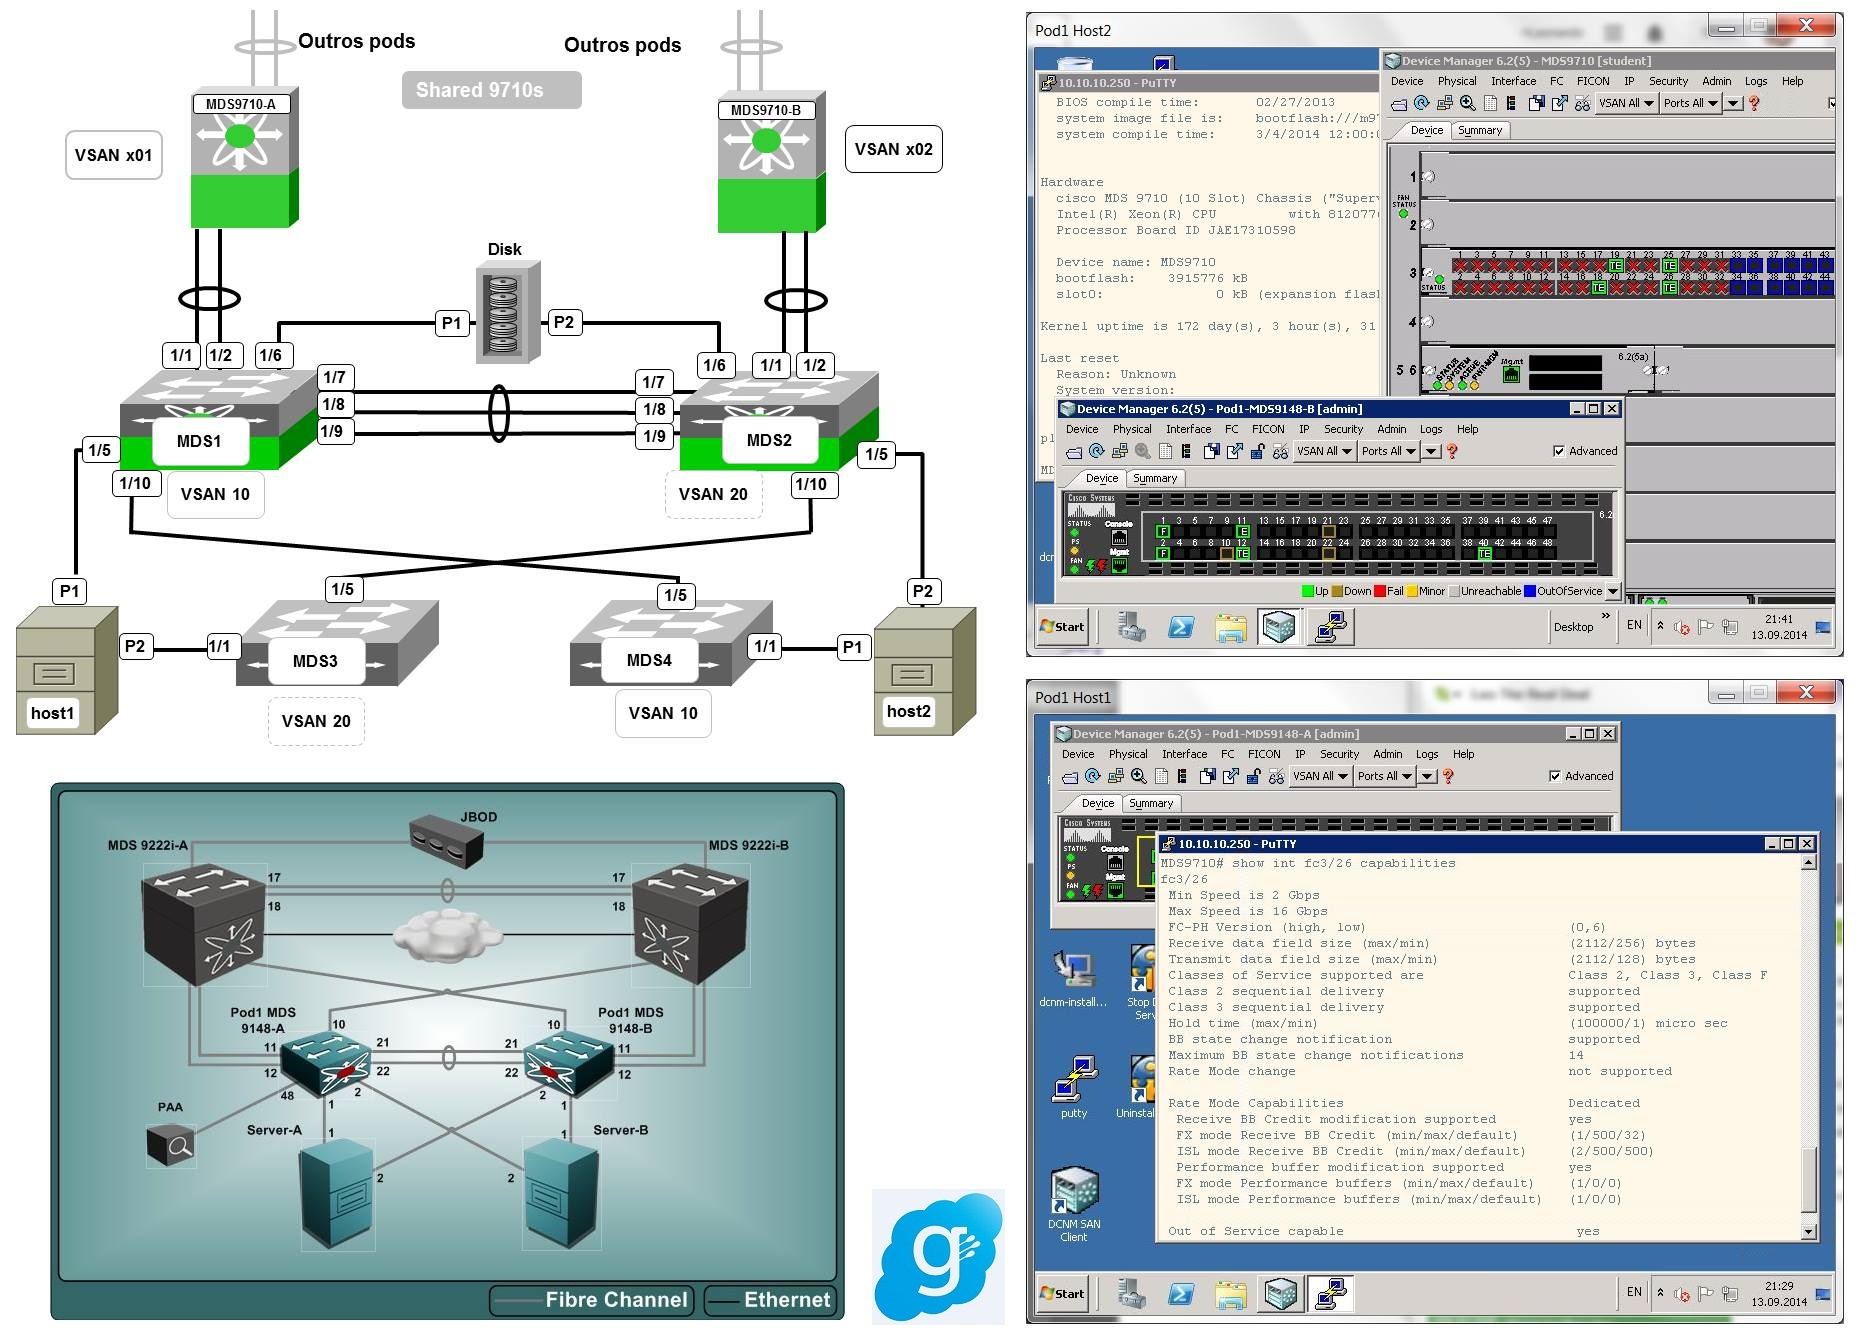
Task: Open Ports All dropdown in MDS9148-A window
Action: pyautogui.click(x=1385, y=776)
